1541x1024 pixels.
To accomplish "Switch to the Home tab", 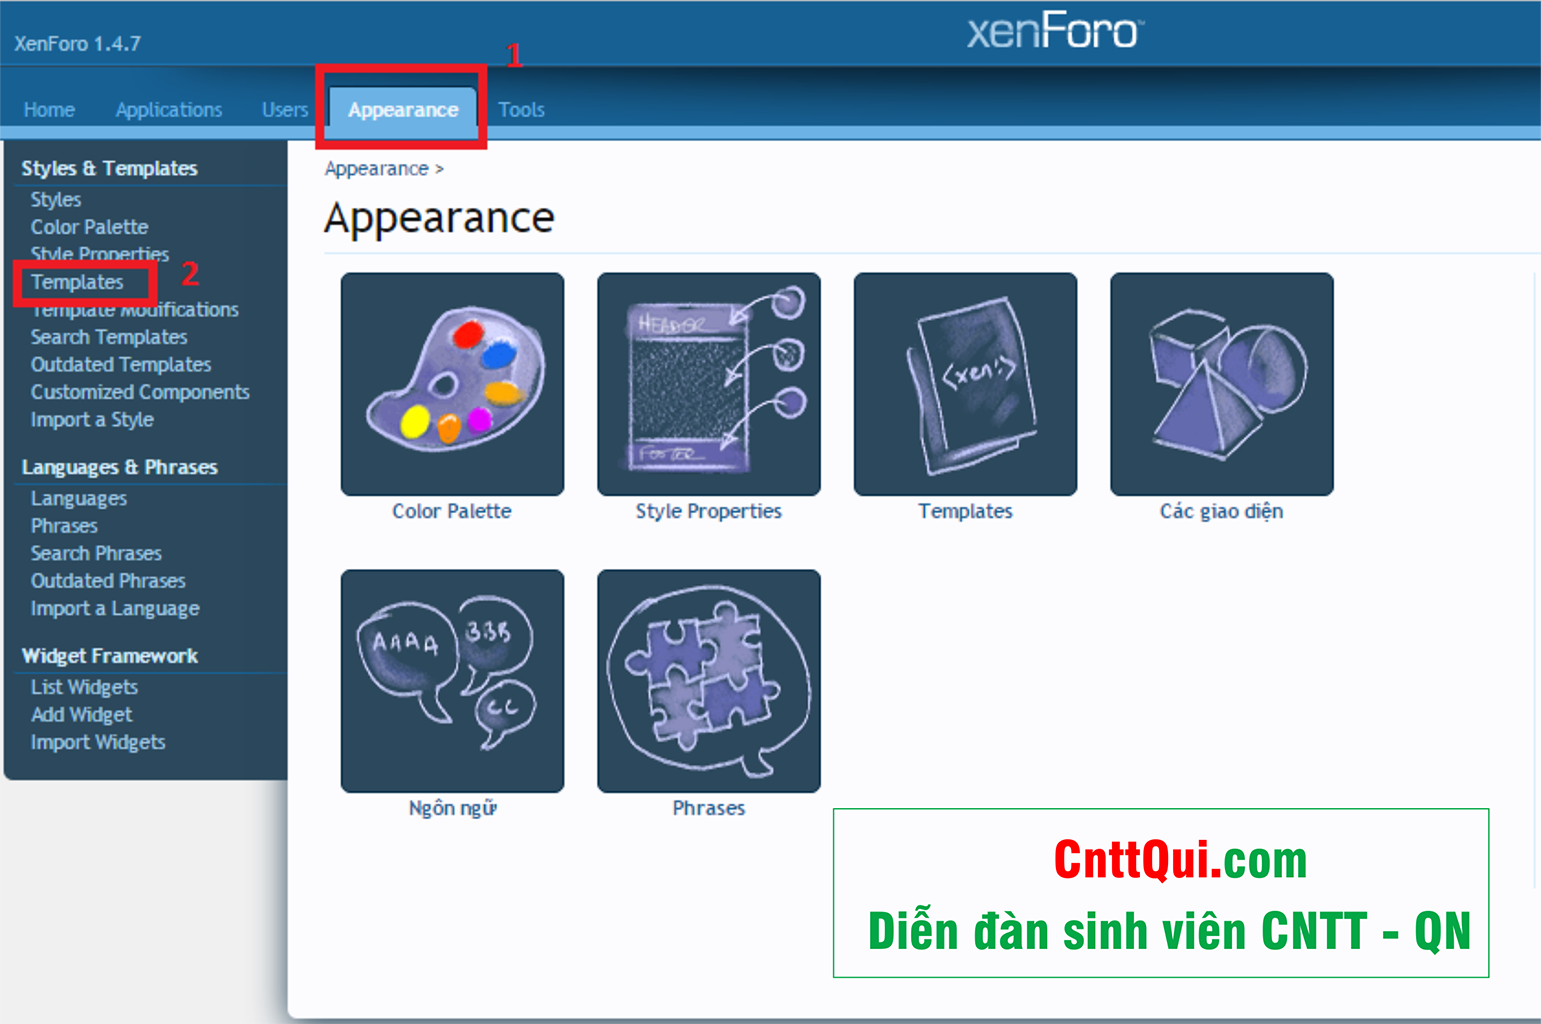I will (49, 110).
